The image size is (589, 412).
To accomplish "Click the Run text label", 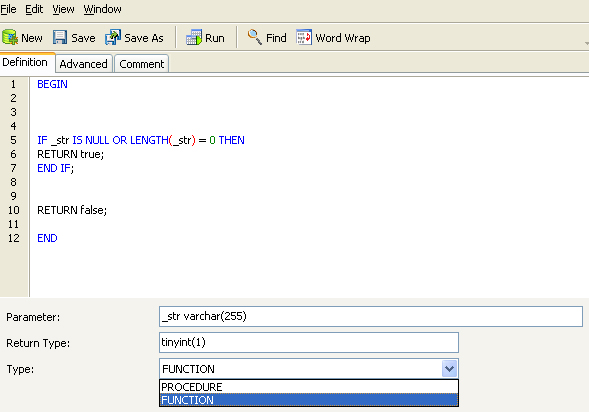I will tap(214, 38).
